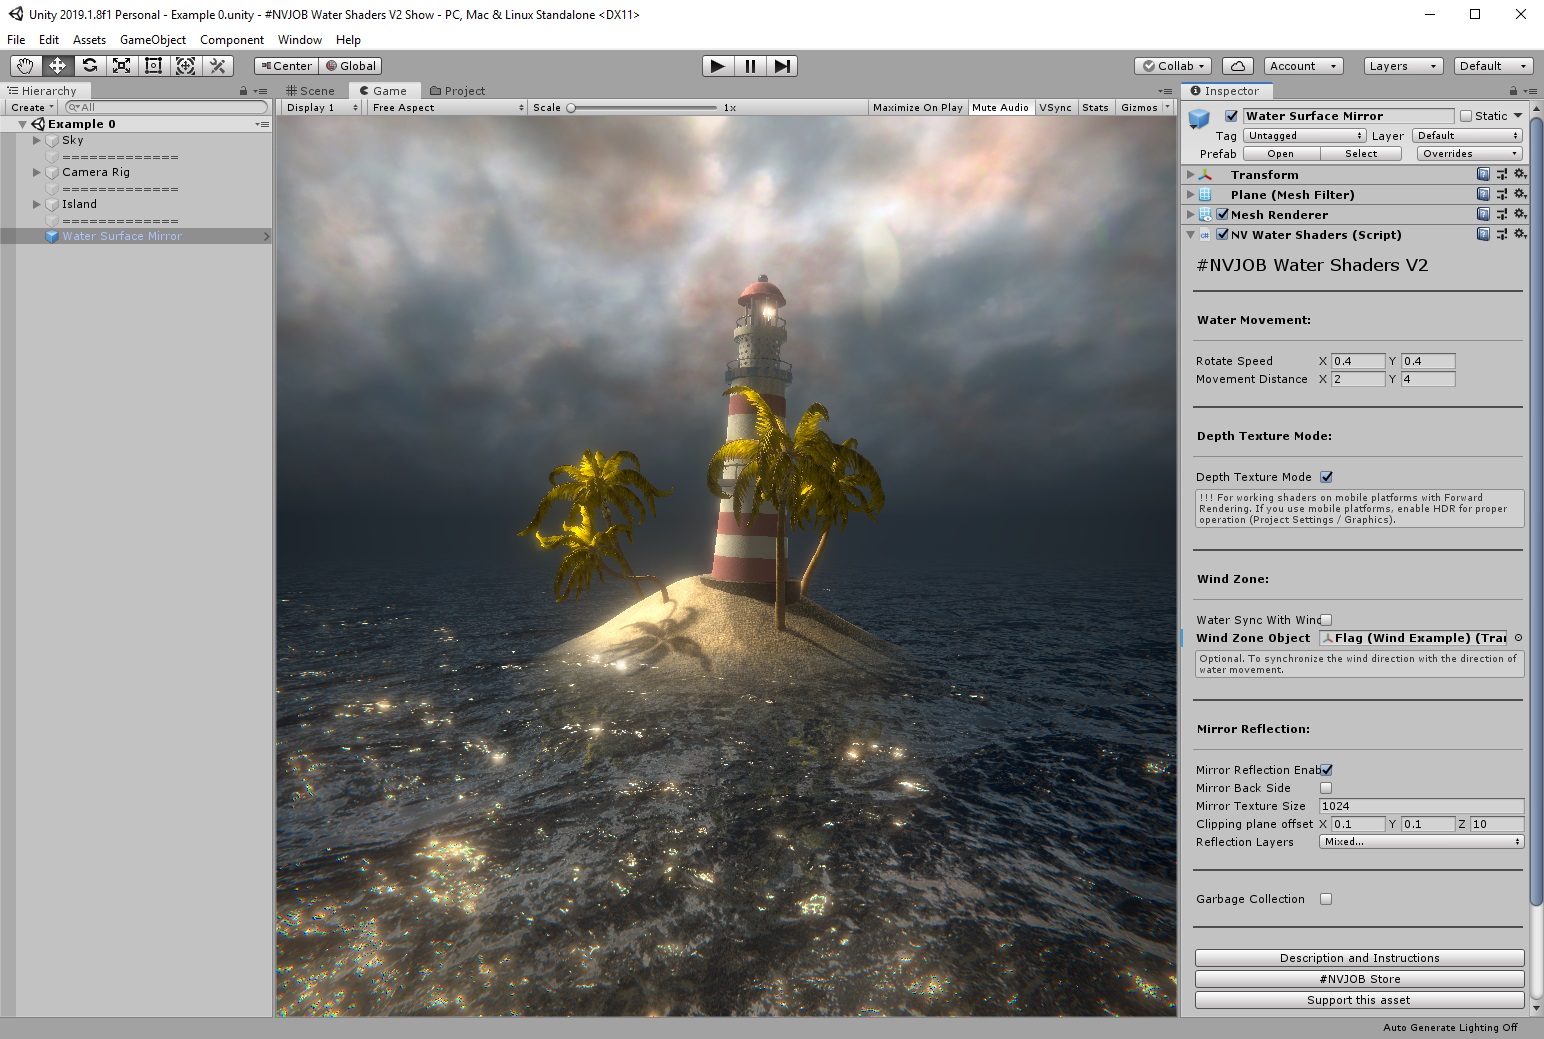Pause the game playback

749,66
